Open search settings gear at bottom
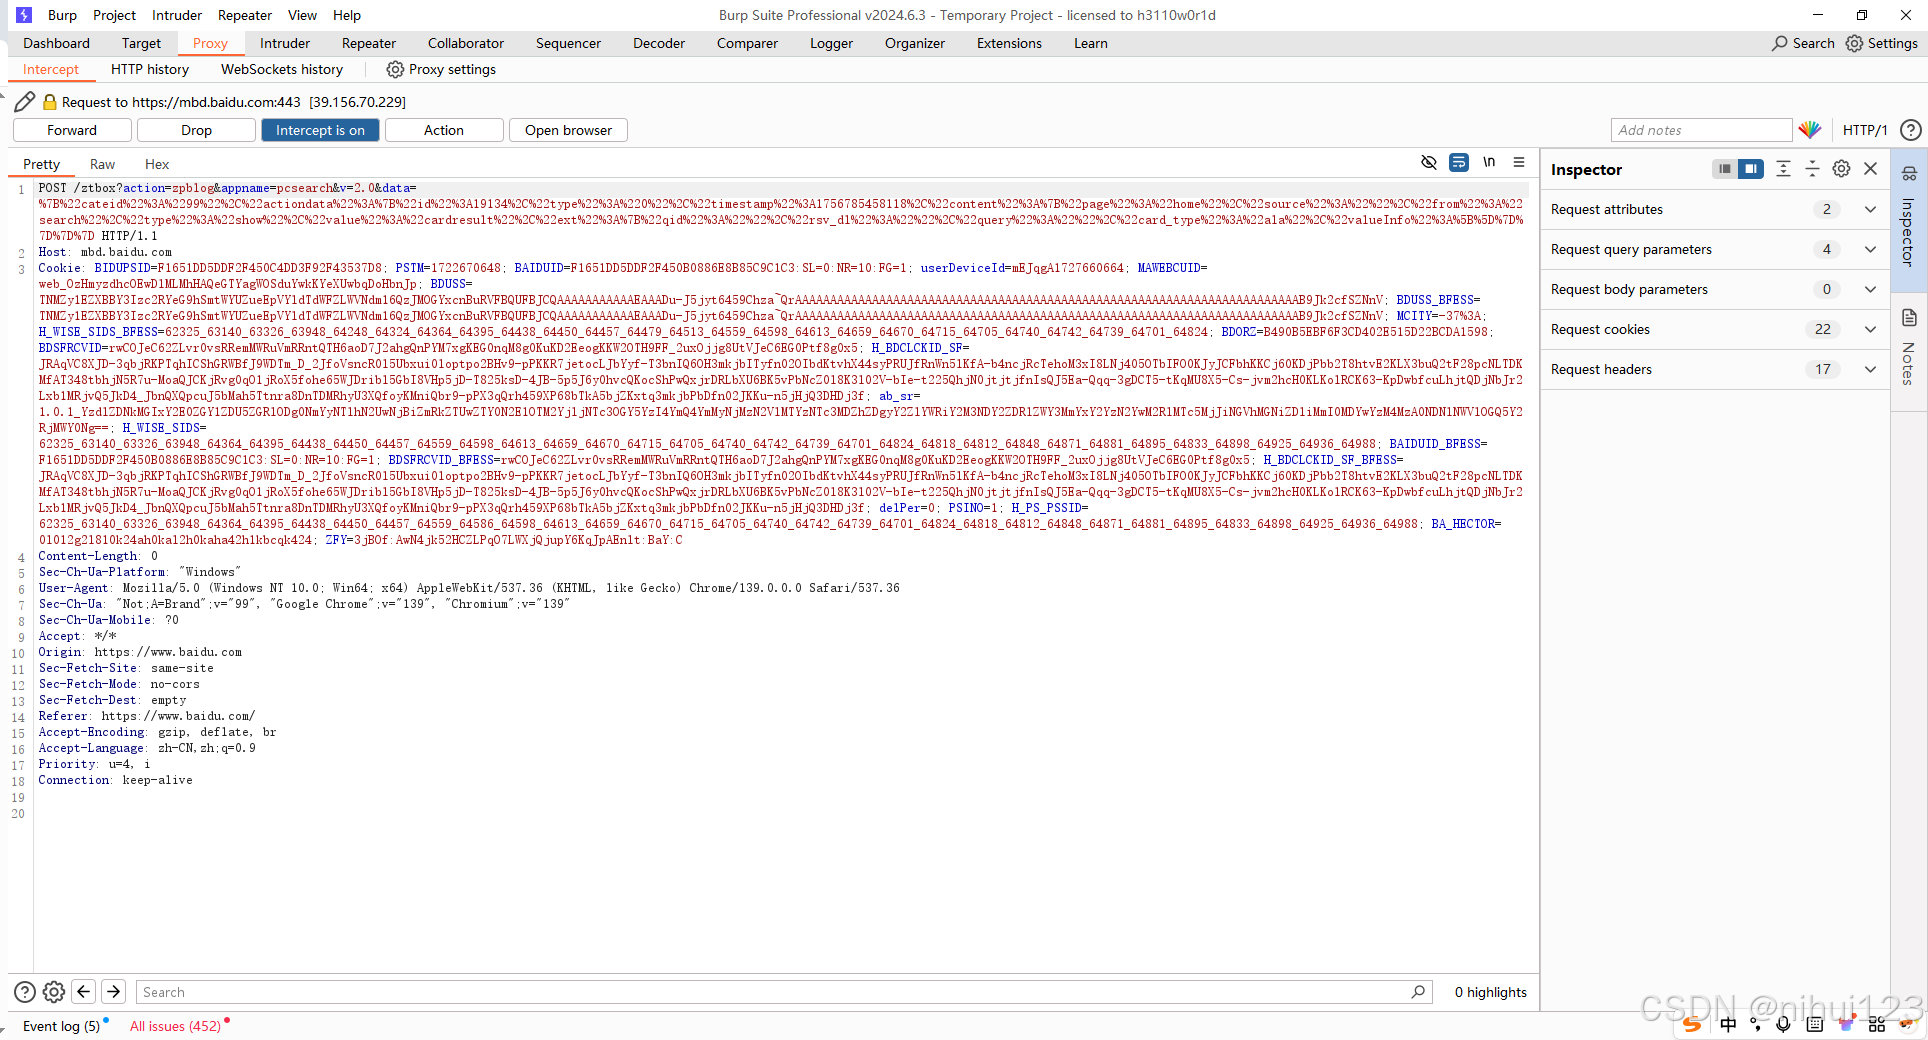The height and width of the screenshot is (1040, 1928). click(54, 992)
